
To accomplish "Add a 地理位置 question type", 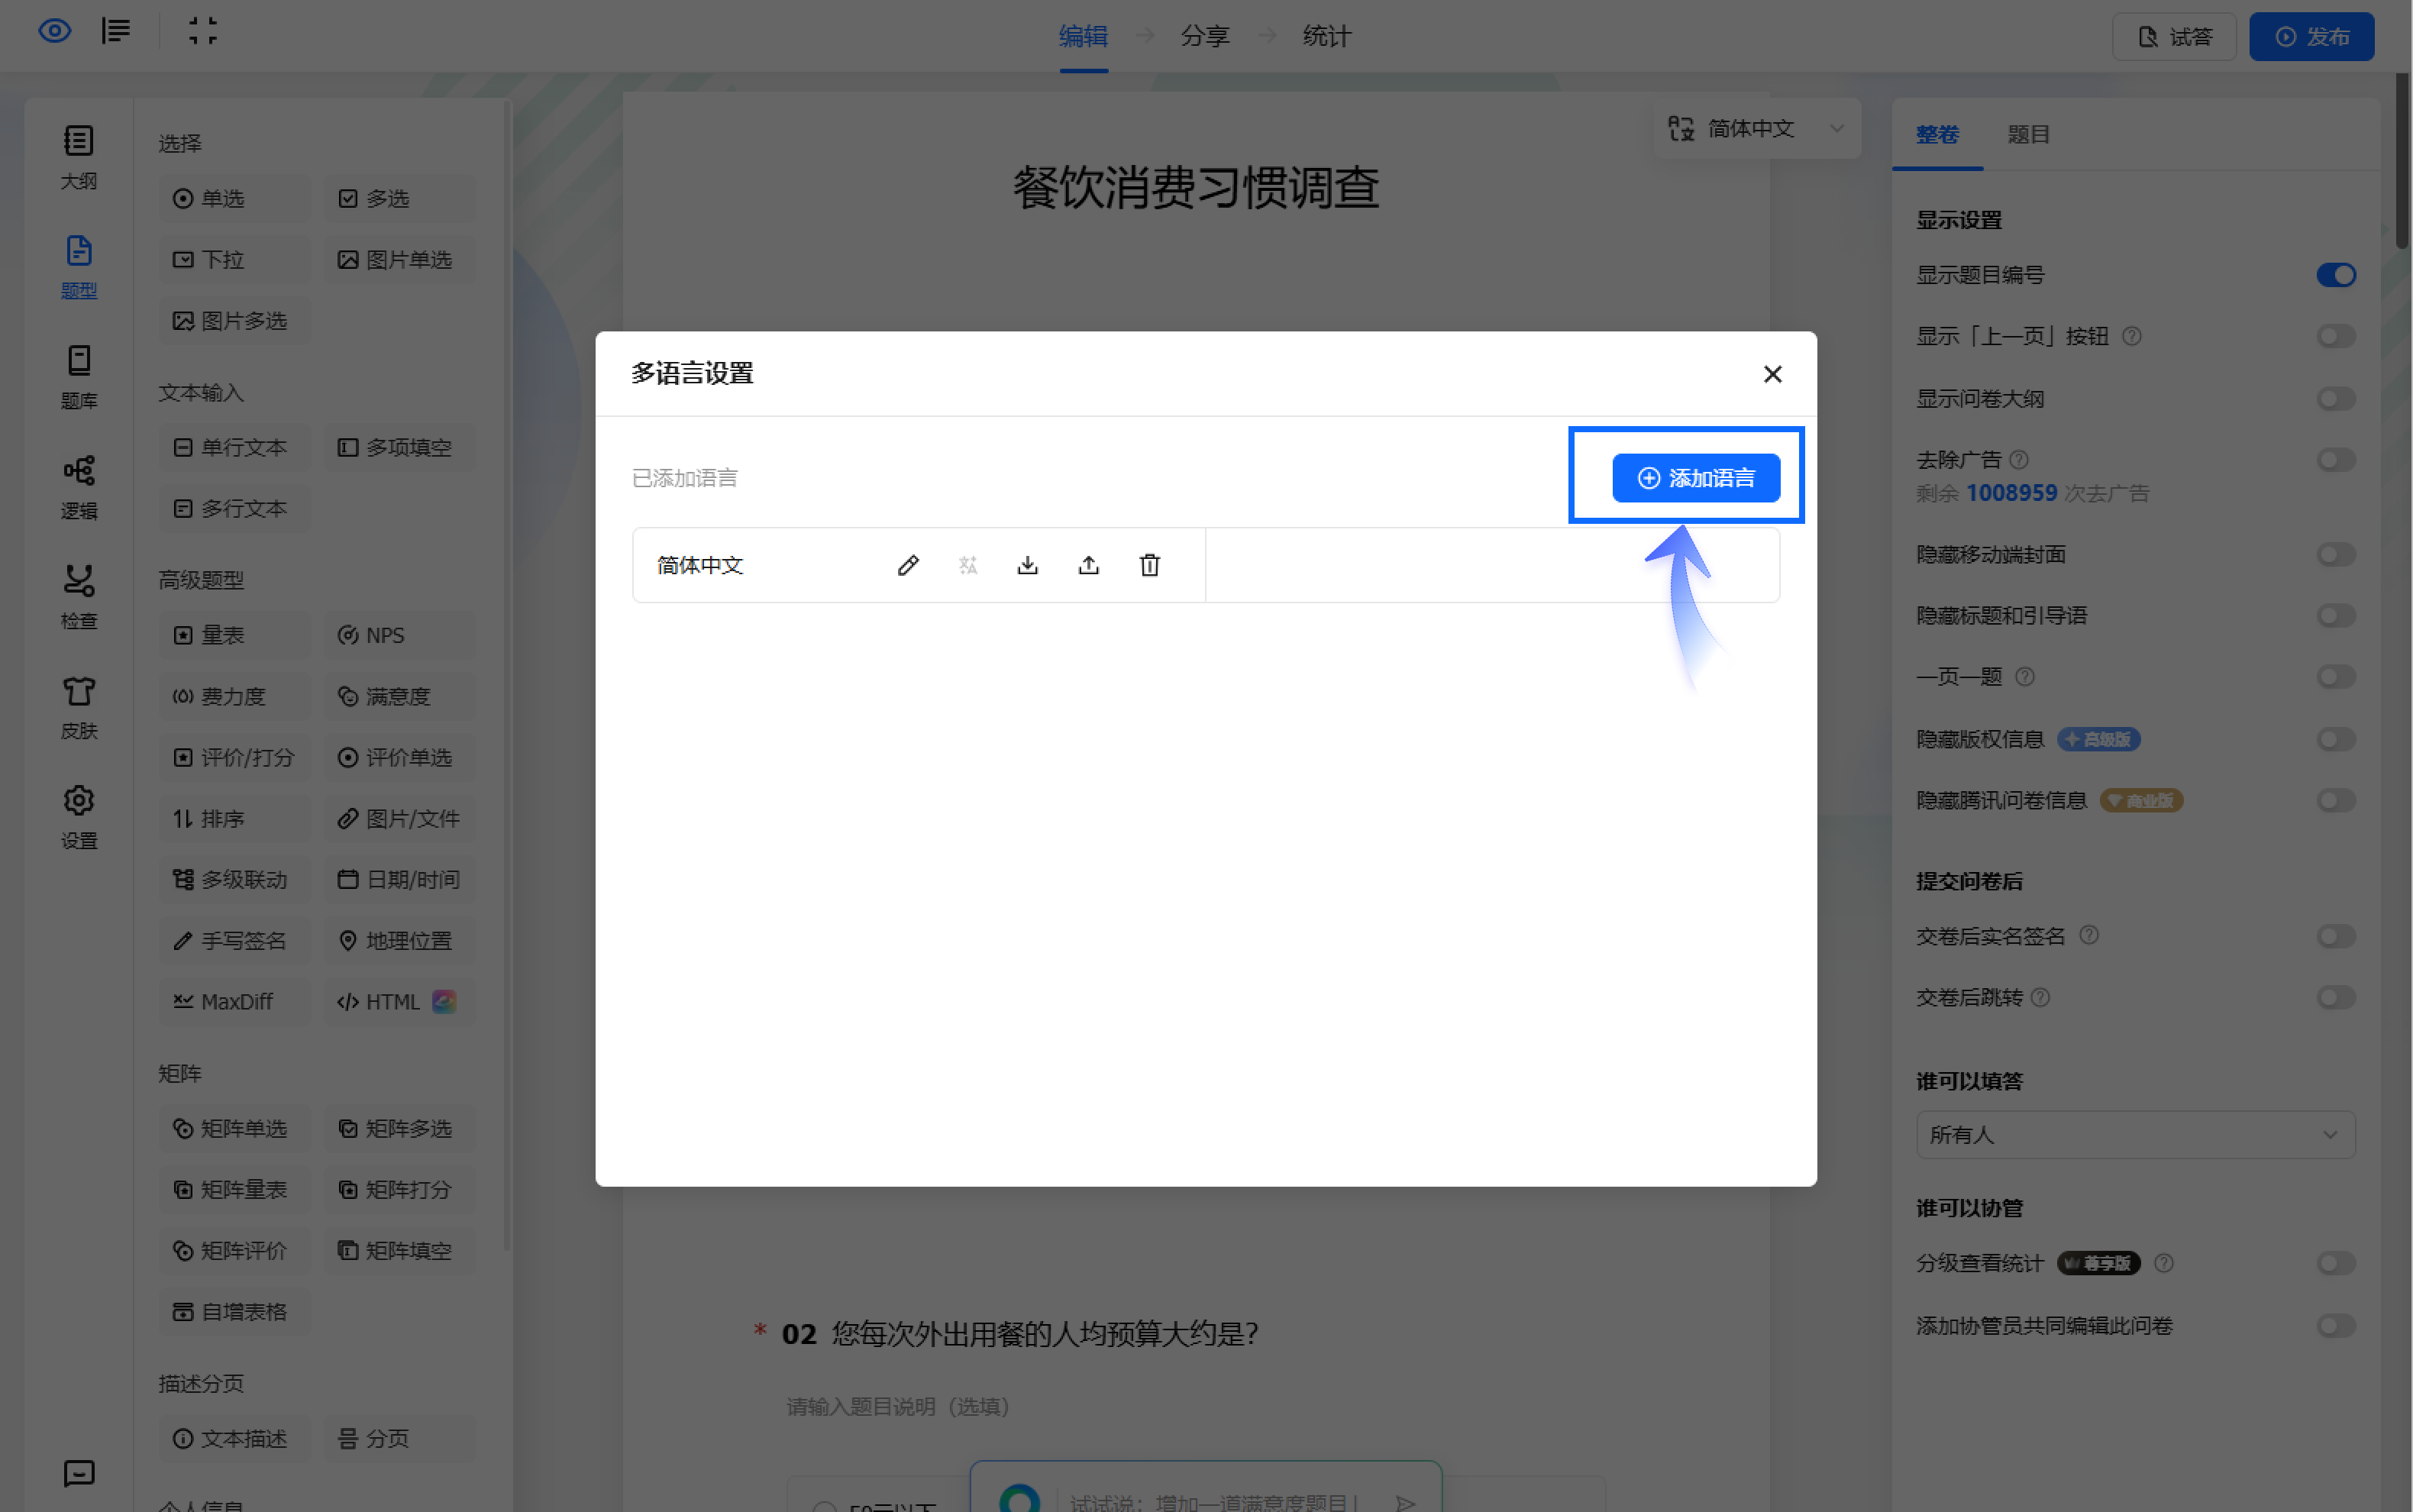I will pos(399,941).
